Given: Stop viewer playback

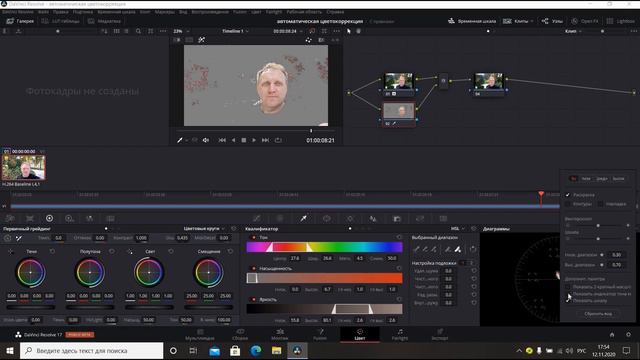Looking at the screenshot, I should tap(244, 140).
